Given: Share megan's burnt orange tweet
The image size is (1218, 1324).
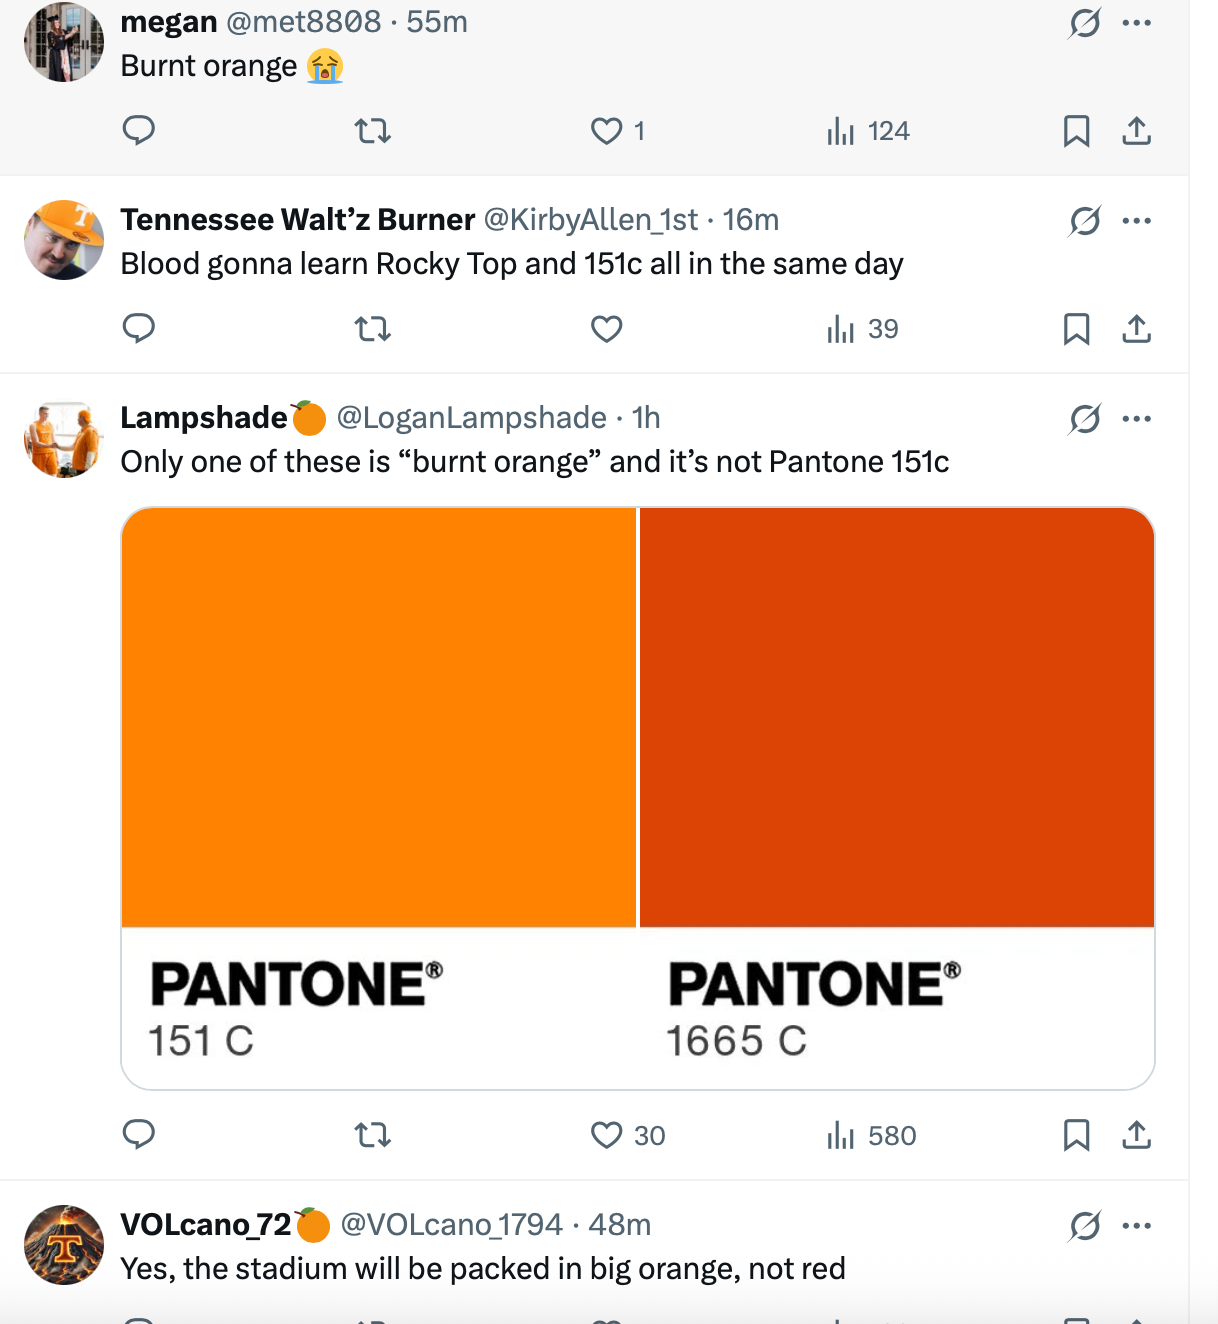Looking at the screenshot, I should pyautogui.click(x=1137, y=130).
